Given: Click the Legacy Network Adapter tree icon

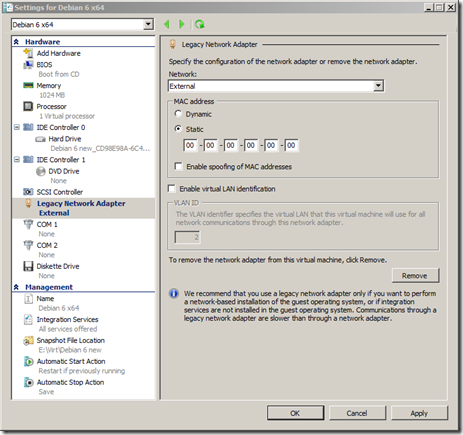Looking at the screenshot, I should click(x=29, y=203).
